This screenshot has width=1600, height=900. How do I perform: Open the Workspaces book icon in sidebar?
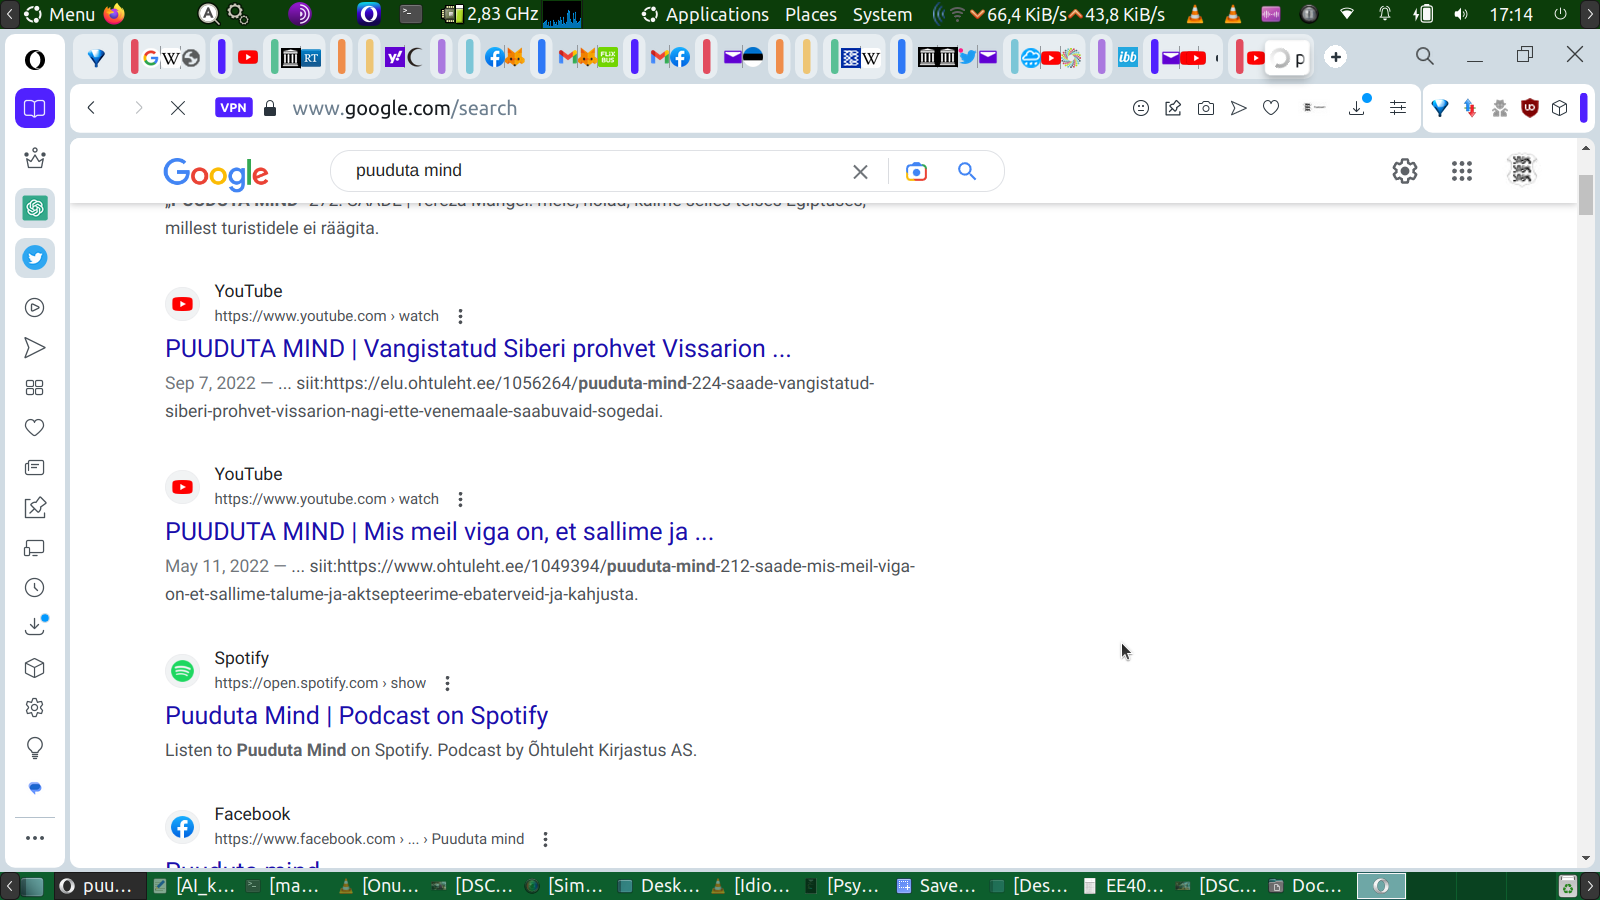click(35, 108)
